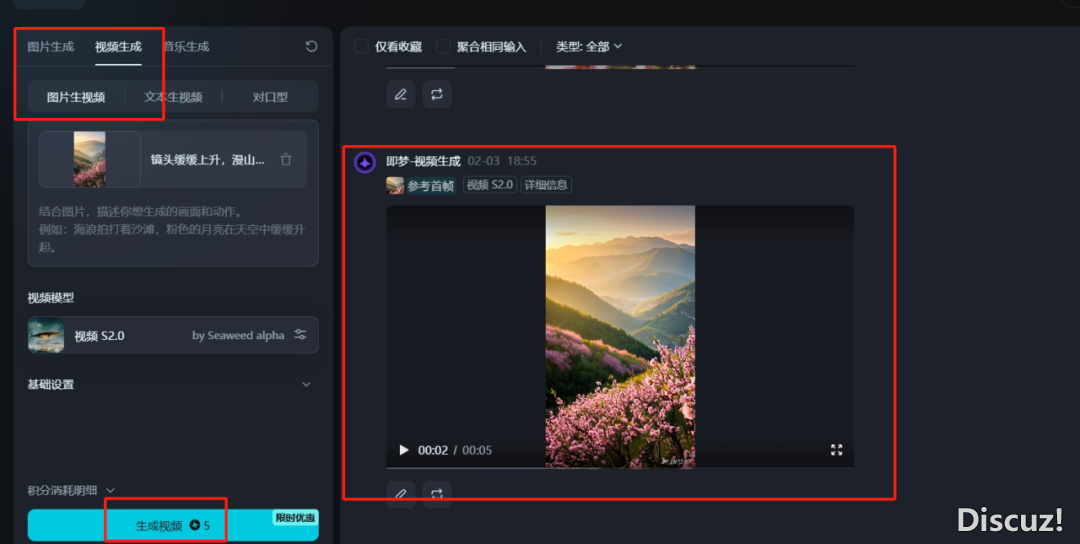This screenshot has height=544, width=1080.
Task: Click the 参考首帧 tag
Action: click(421, 185)
